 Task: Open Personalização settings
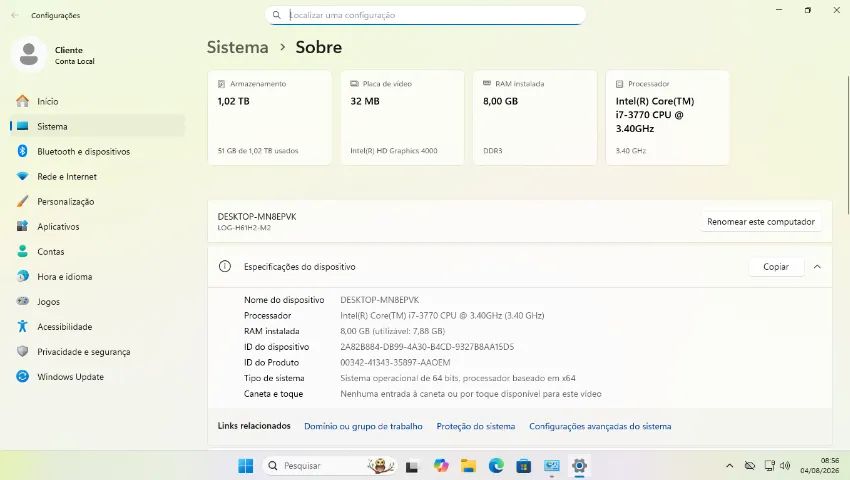(x=98, y=201)
